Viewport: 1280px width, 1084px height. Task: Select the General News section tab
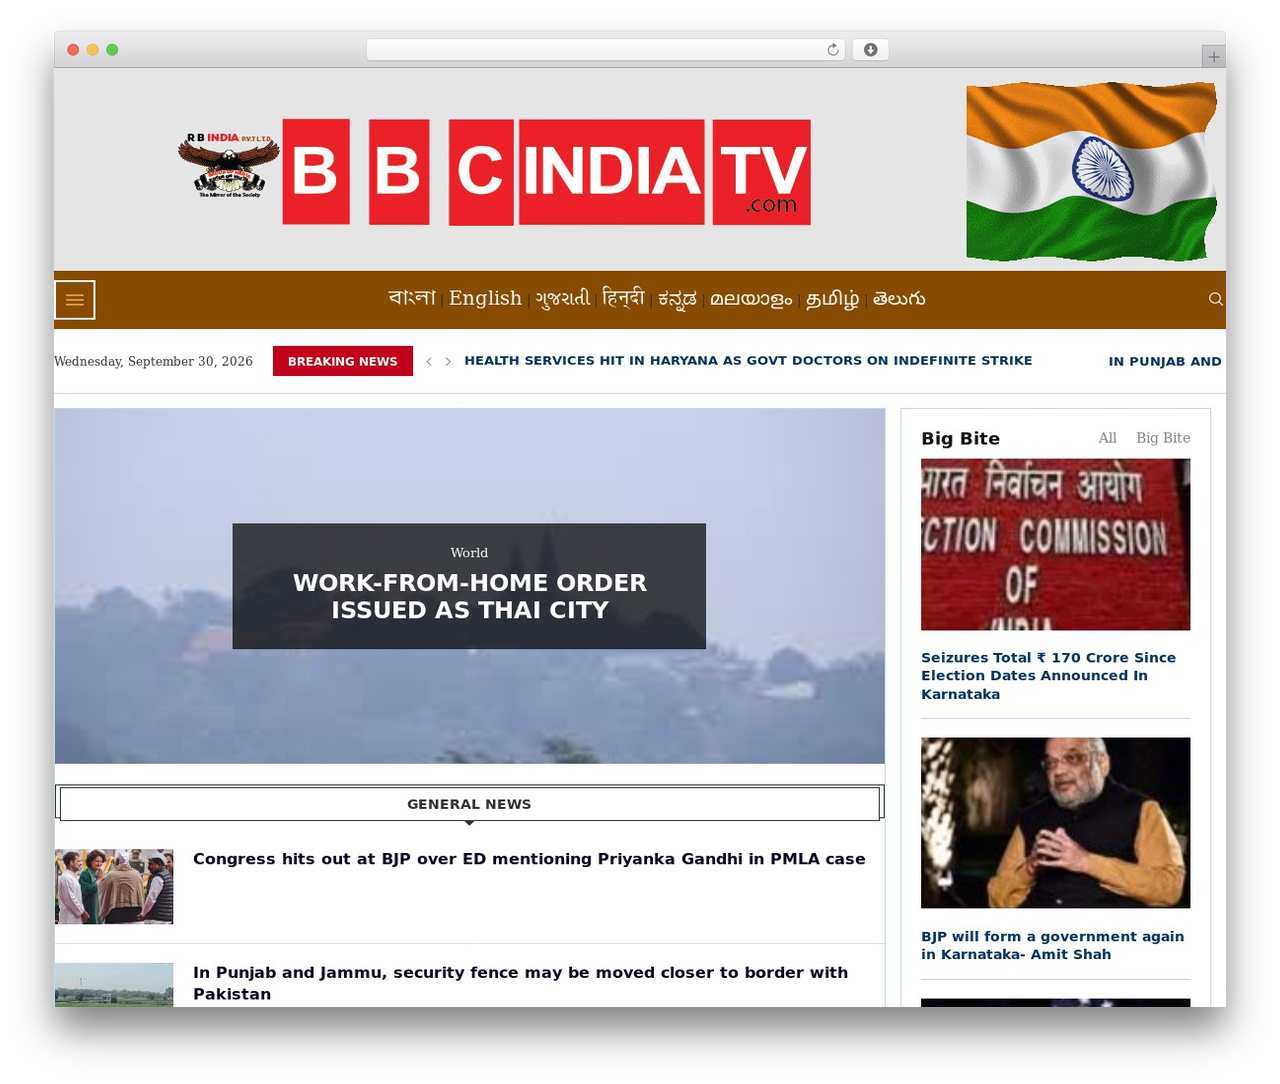[x=469, y=804]
